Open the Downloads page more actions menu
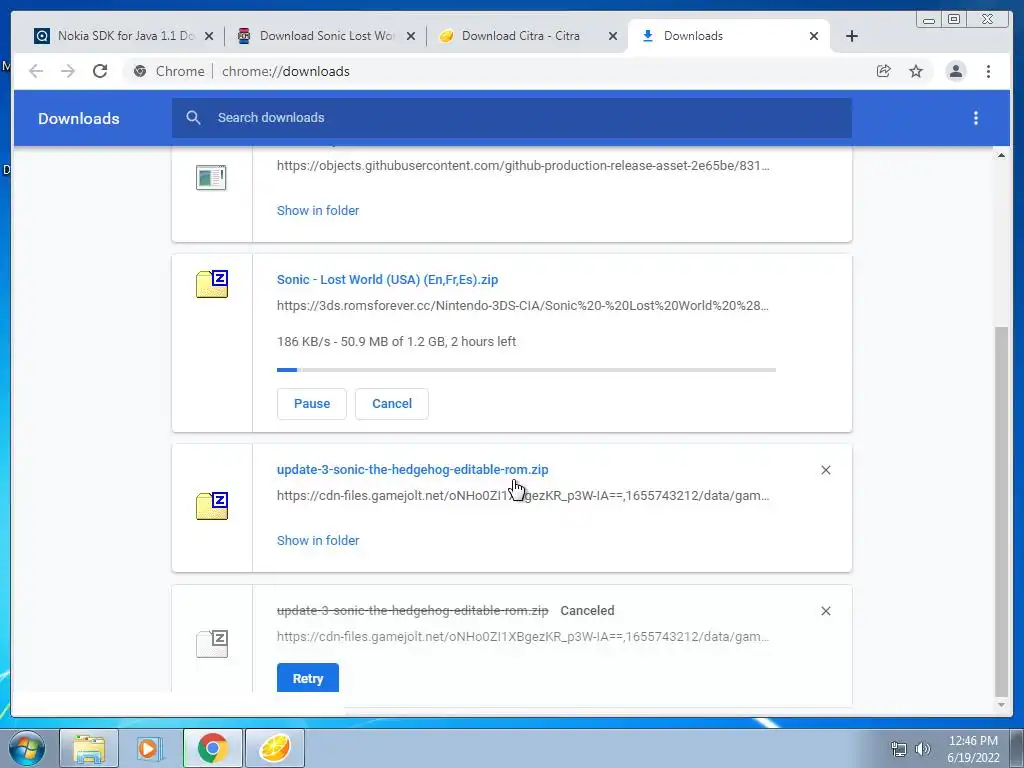1024x768 pixels. (976, 118)
